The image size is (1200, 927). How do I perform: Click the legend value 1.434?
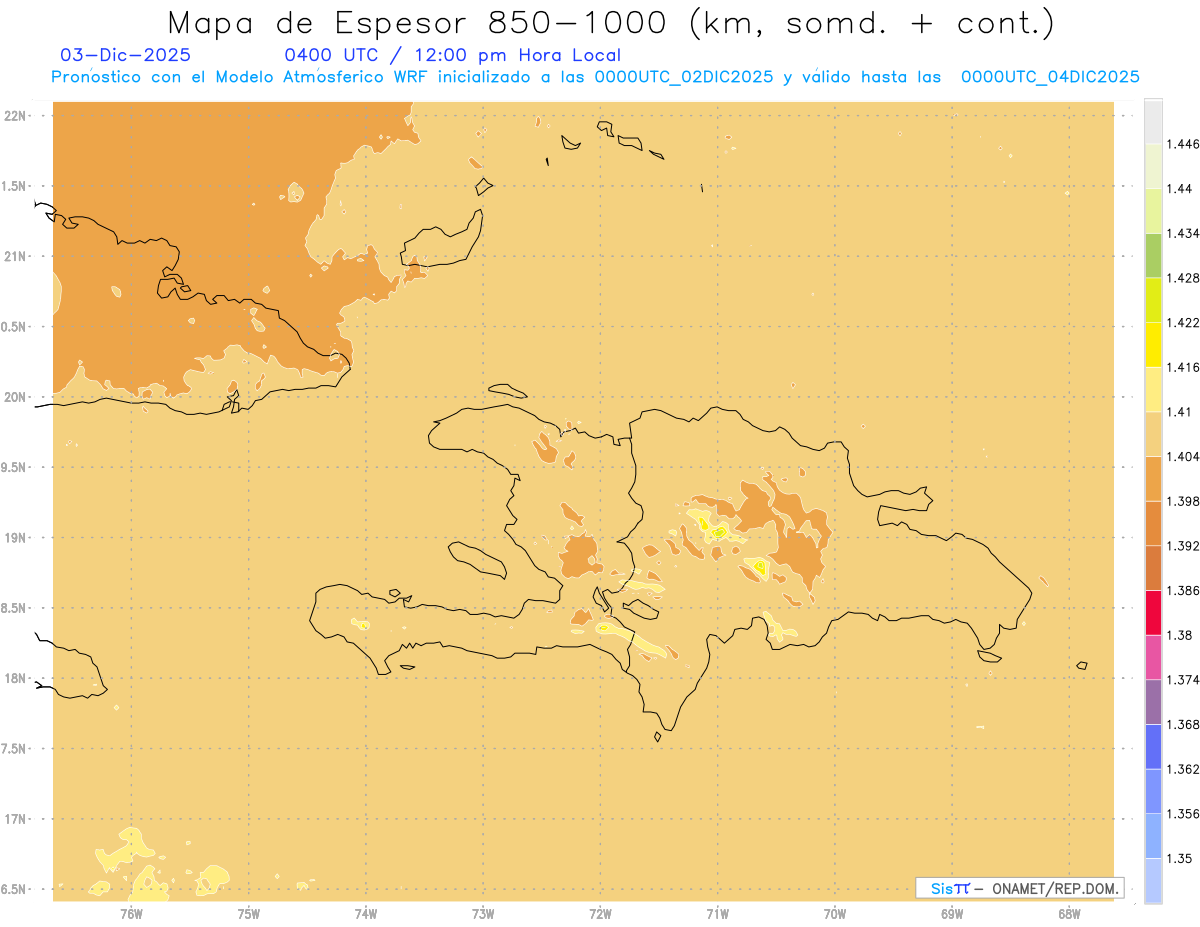click(x=1183, y=233)
